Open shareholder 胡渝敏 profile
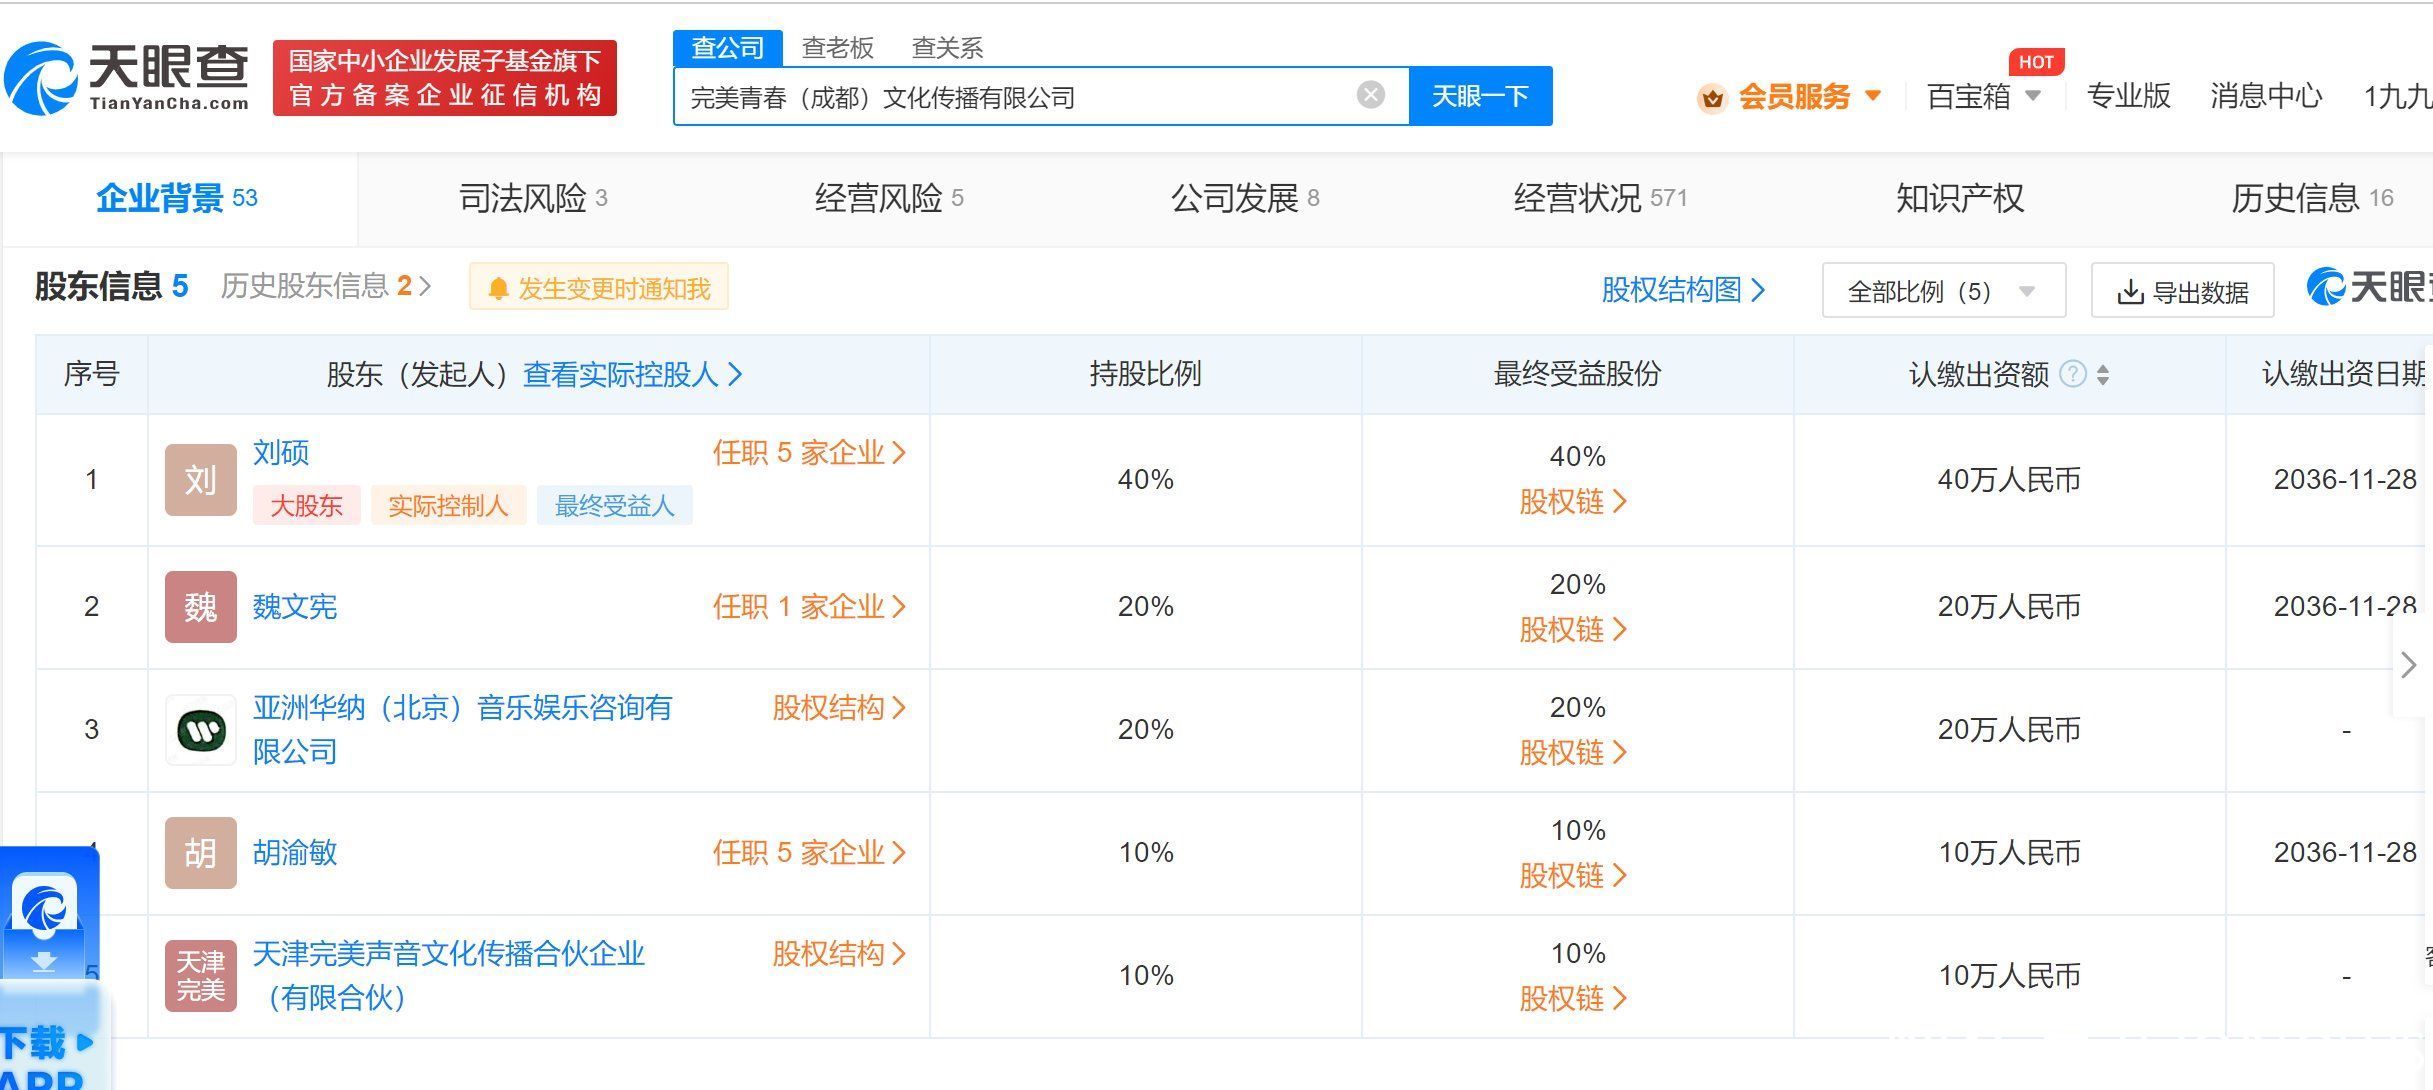The height and width of the screenshot is (1090, 2433). pyautogui.click(x=295, y=853)
